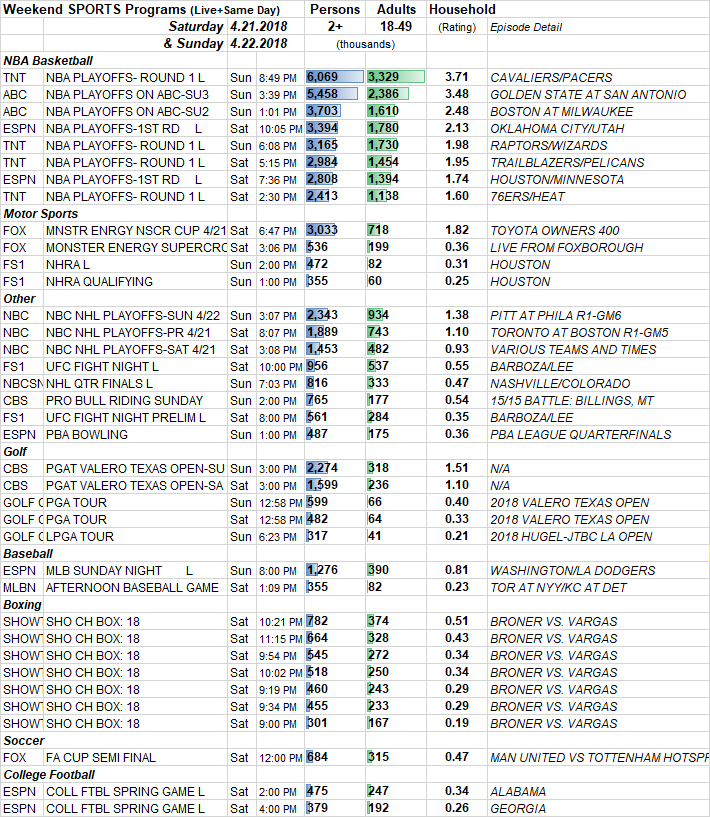Select 'NBC NHL PLAYOFFS-SUN 4/22' cell

click(x=133, y=316)
